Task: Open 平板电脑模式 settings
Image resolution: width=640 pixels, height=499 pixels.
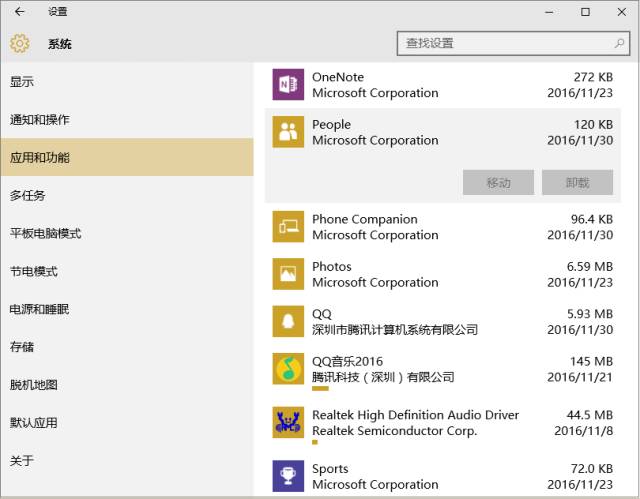Action: [127, 233]
